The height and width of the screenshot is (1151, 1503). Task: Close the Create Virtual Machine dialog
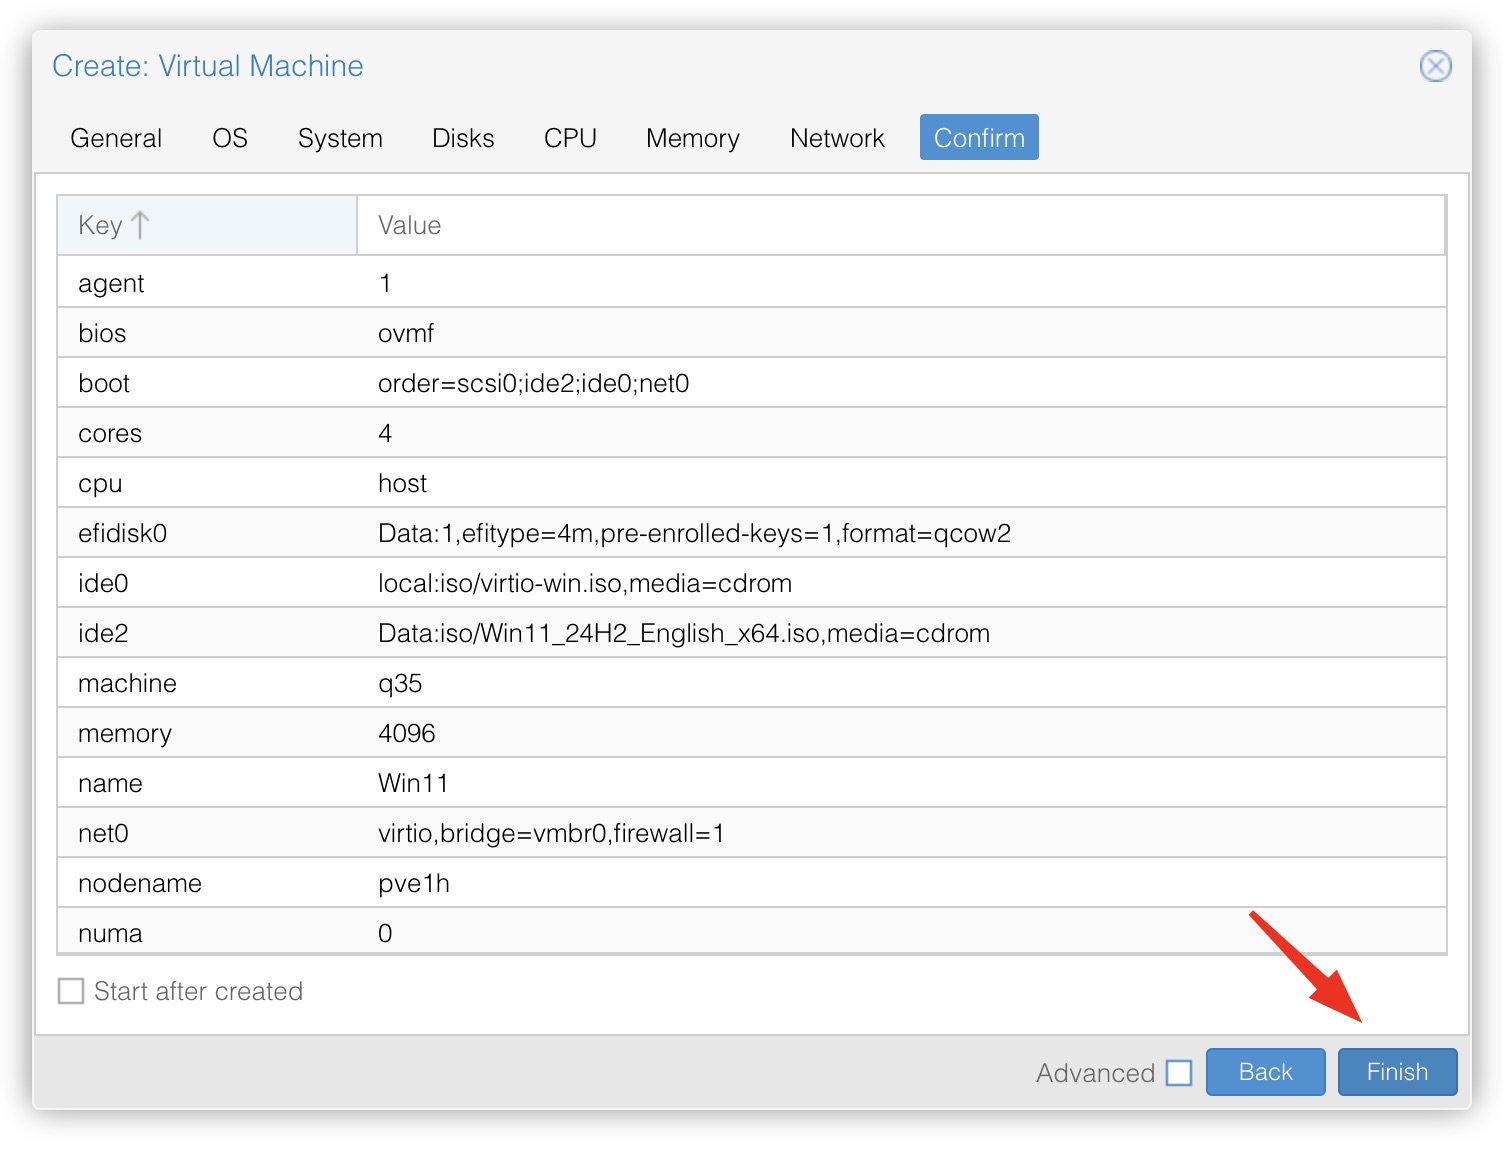1435,66
